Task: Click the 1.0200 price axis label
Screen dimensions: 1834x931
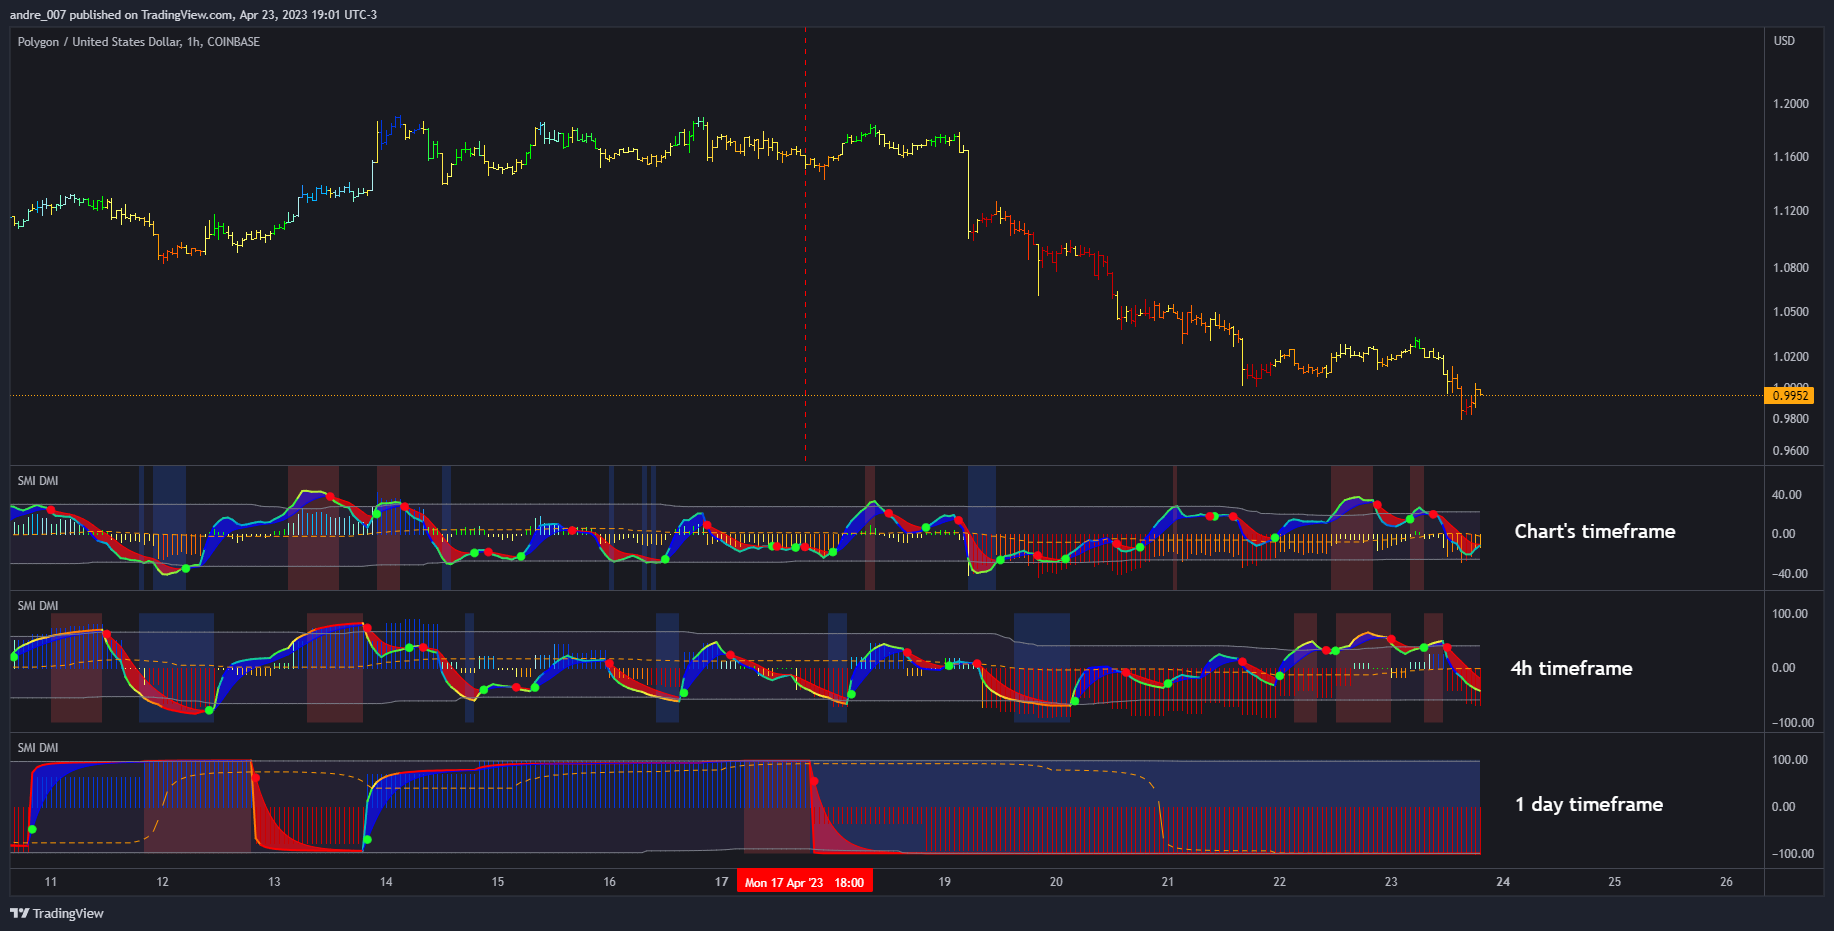Action: click(x=1790, y=357)
